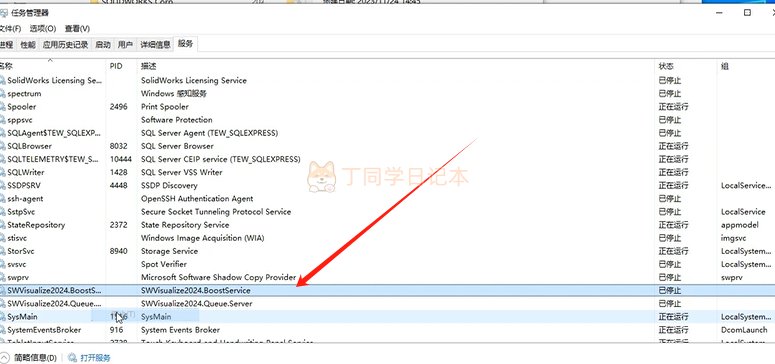
Task: Click the Task Manager app icon in title bar
Action: coord(3,13)
